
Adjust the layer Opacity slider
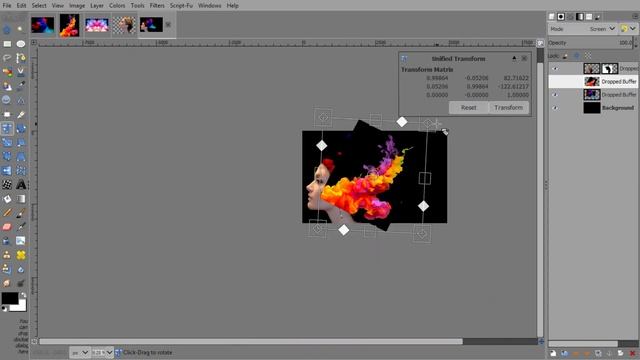click(x=590, y=43)
